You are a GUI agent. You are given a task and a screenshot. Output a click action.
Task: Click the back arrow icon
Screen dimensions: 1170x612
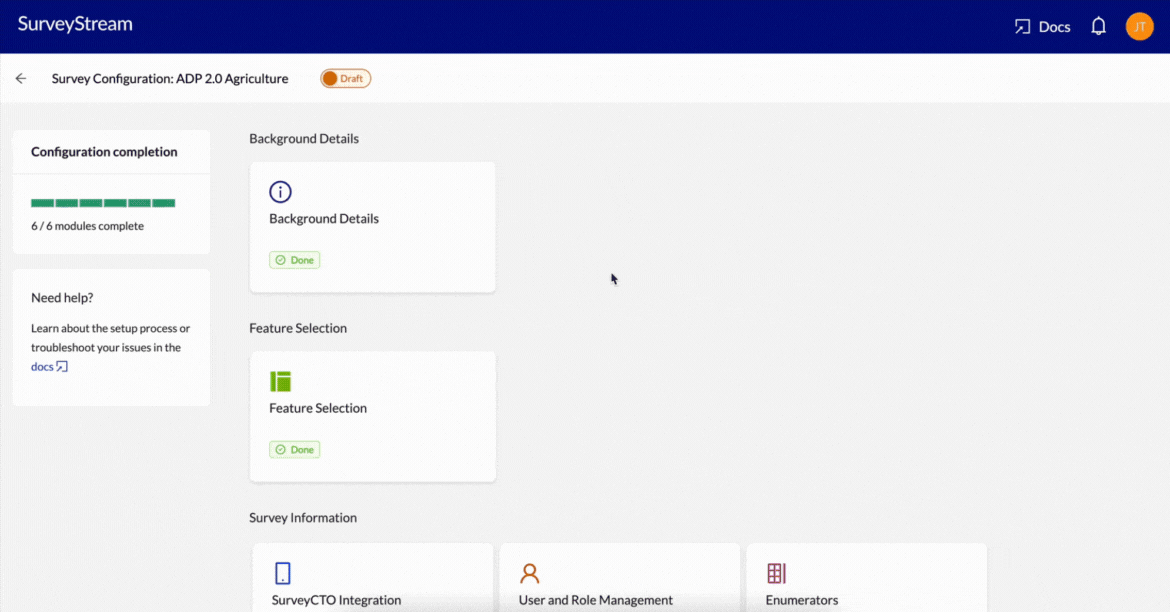[21, 78]
